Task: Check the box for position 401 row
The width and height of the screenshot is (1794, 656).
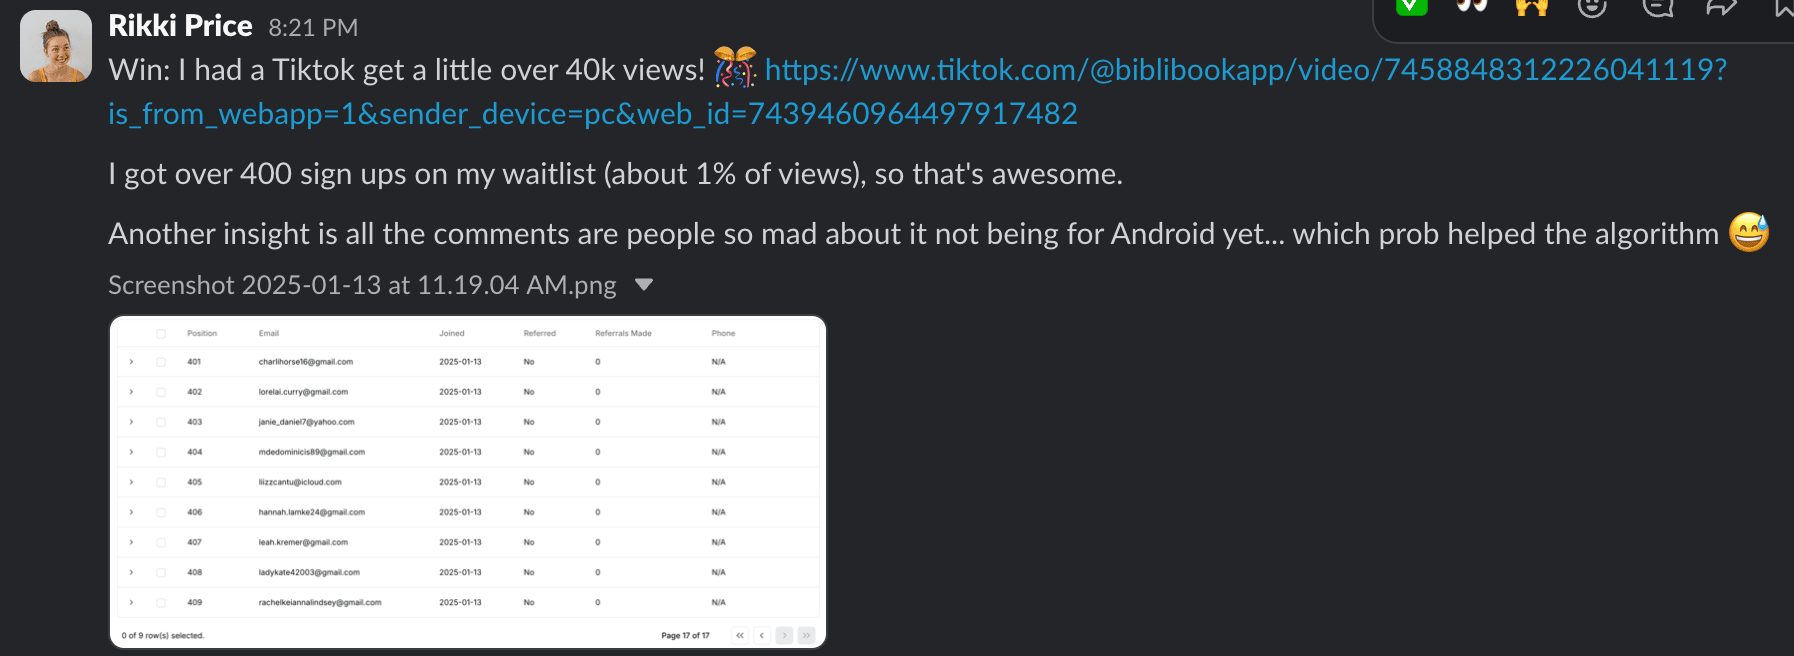Action: pos(161,362)
